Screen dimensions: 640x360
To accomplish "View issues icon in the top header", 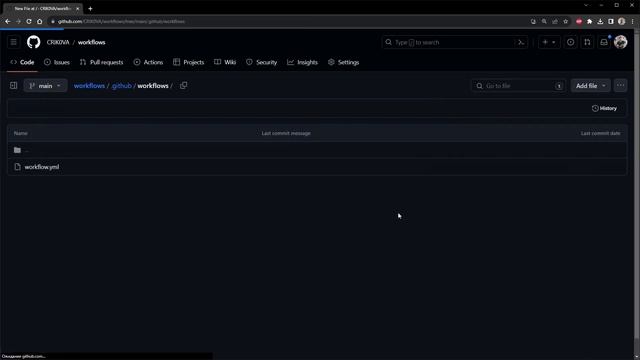I will pyautogui.click(x=570, y=42).
